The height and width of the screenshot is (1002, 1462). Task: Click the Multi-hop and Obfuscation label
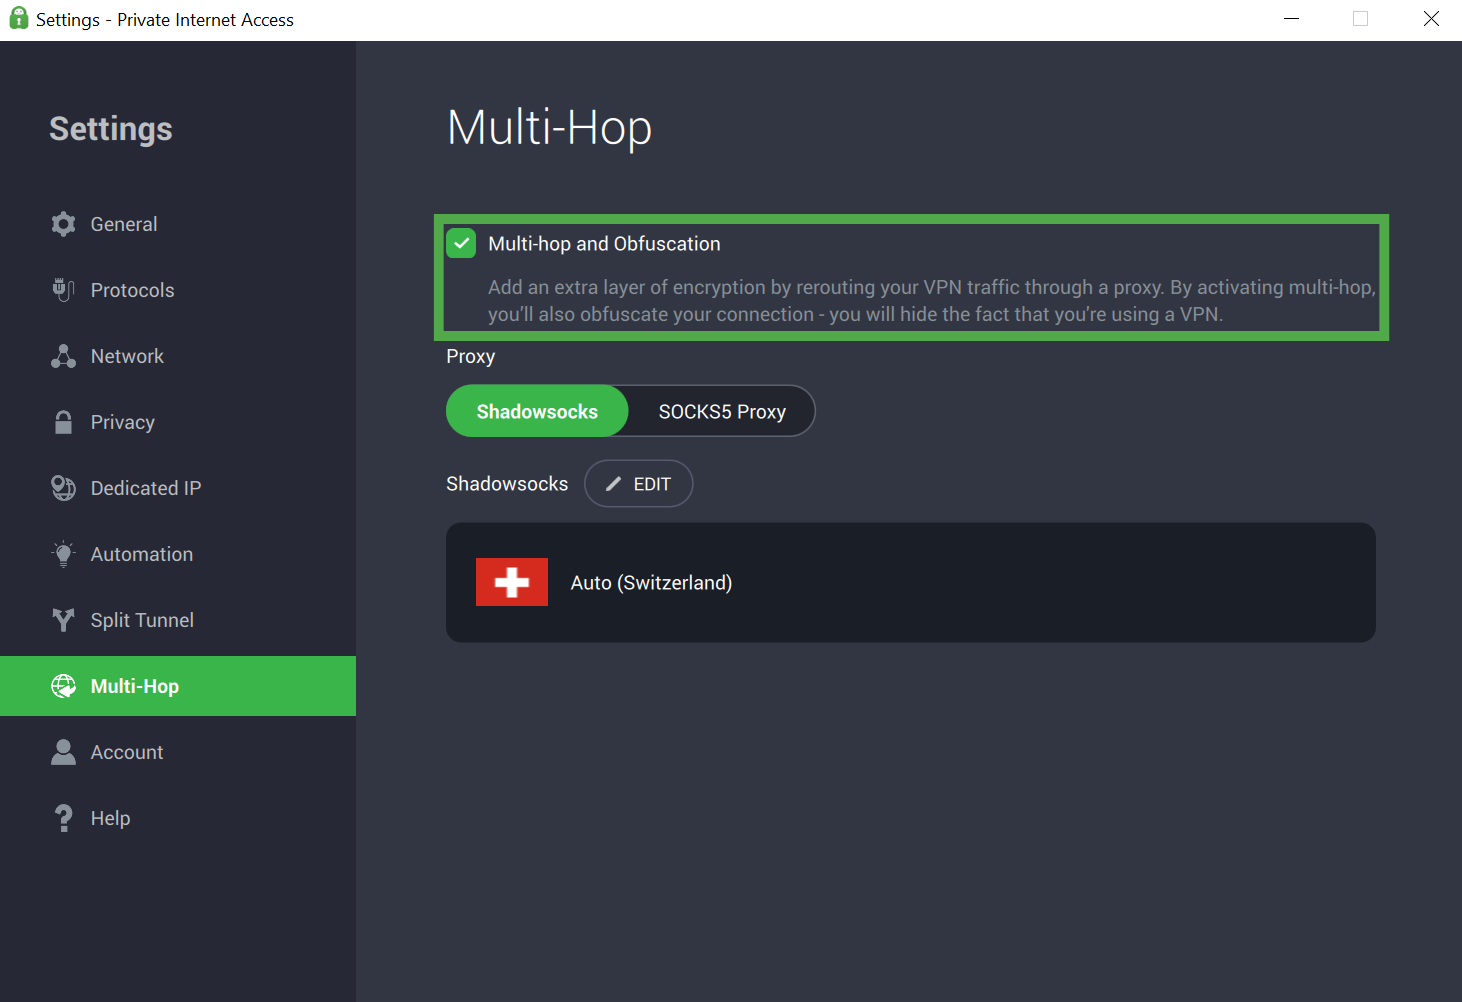604,244
